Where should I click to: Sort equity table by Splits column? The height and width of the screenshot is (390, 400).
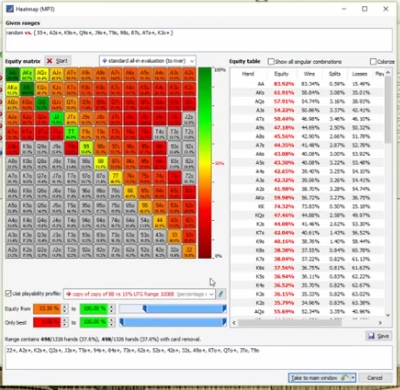tap(334, 74)
